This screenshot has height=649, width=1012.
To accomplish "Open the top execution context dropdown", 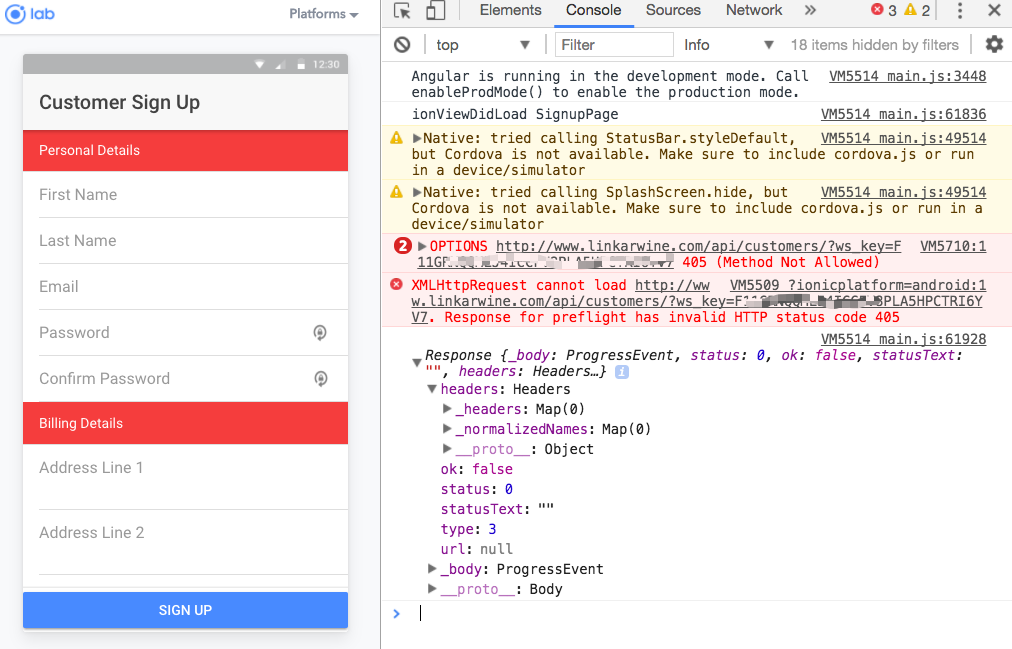I will click(x=482, y=45).
